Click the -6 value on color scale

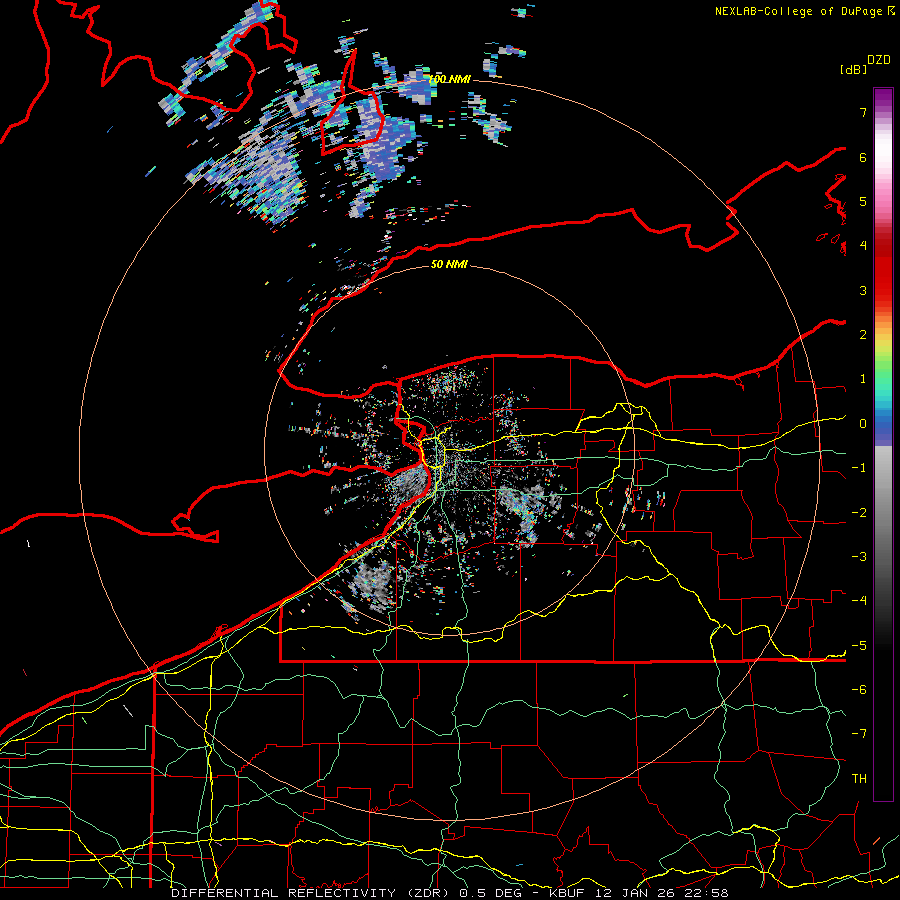click(x=859, y=690)
